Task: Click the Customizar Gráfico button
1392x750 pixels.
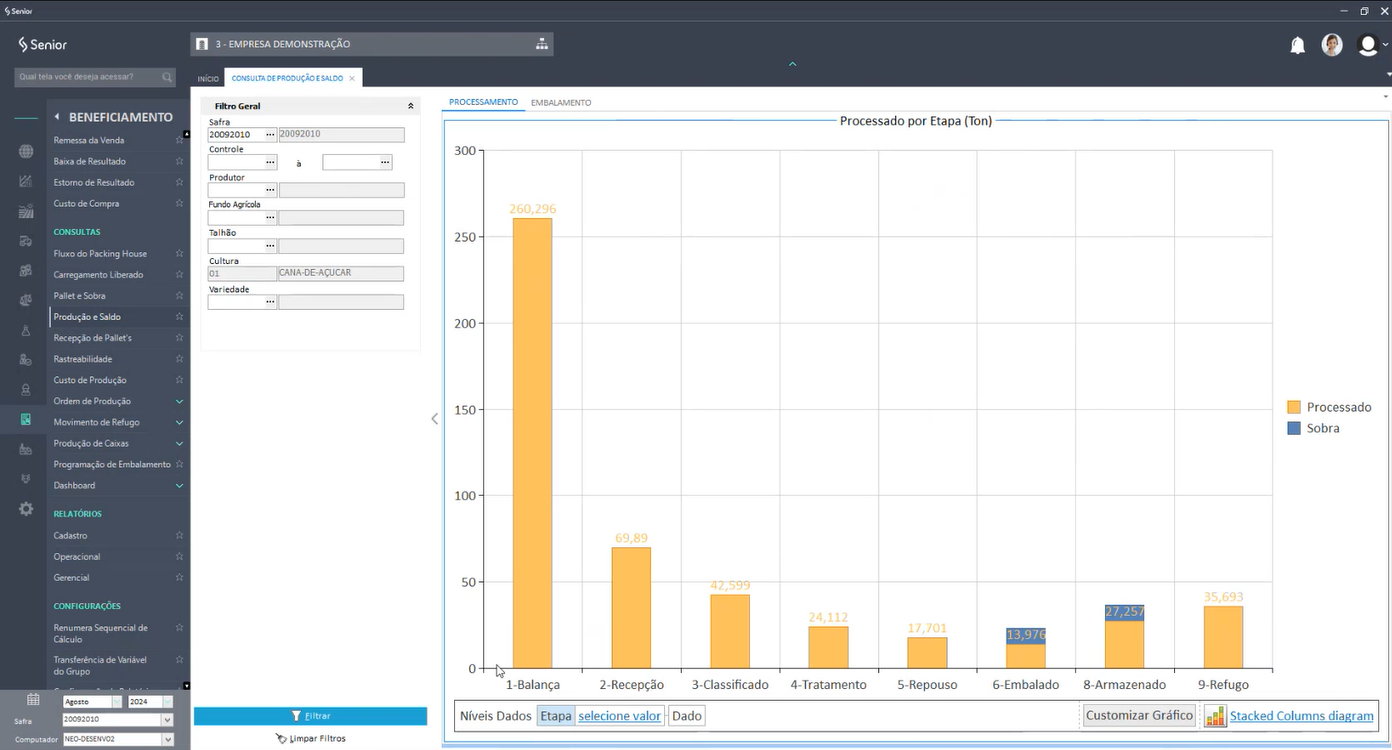Action: (x=1139, y=716)
